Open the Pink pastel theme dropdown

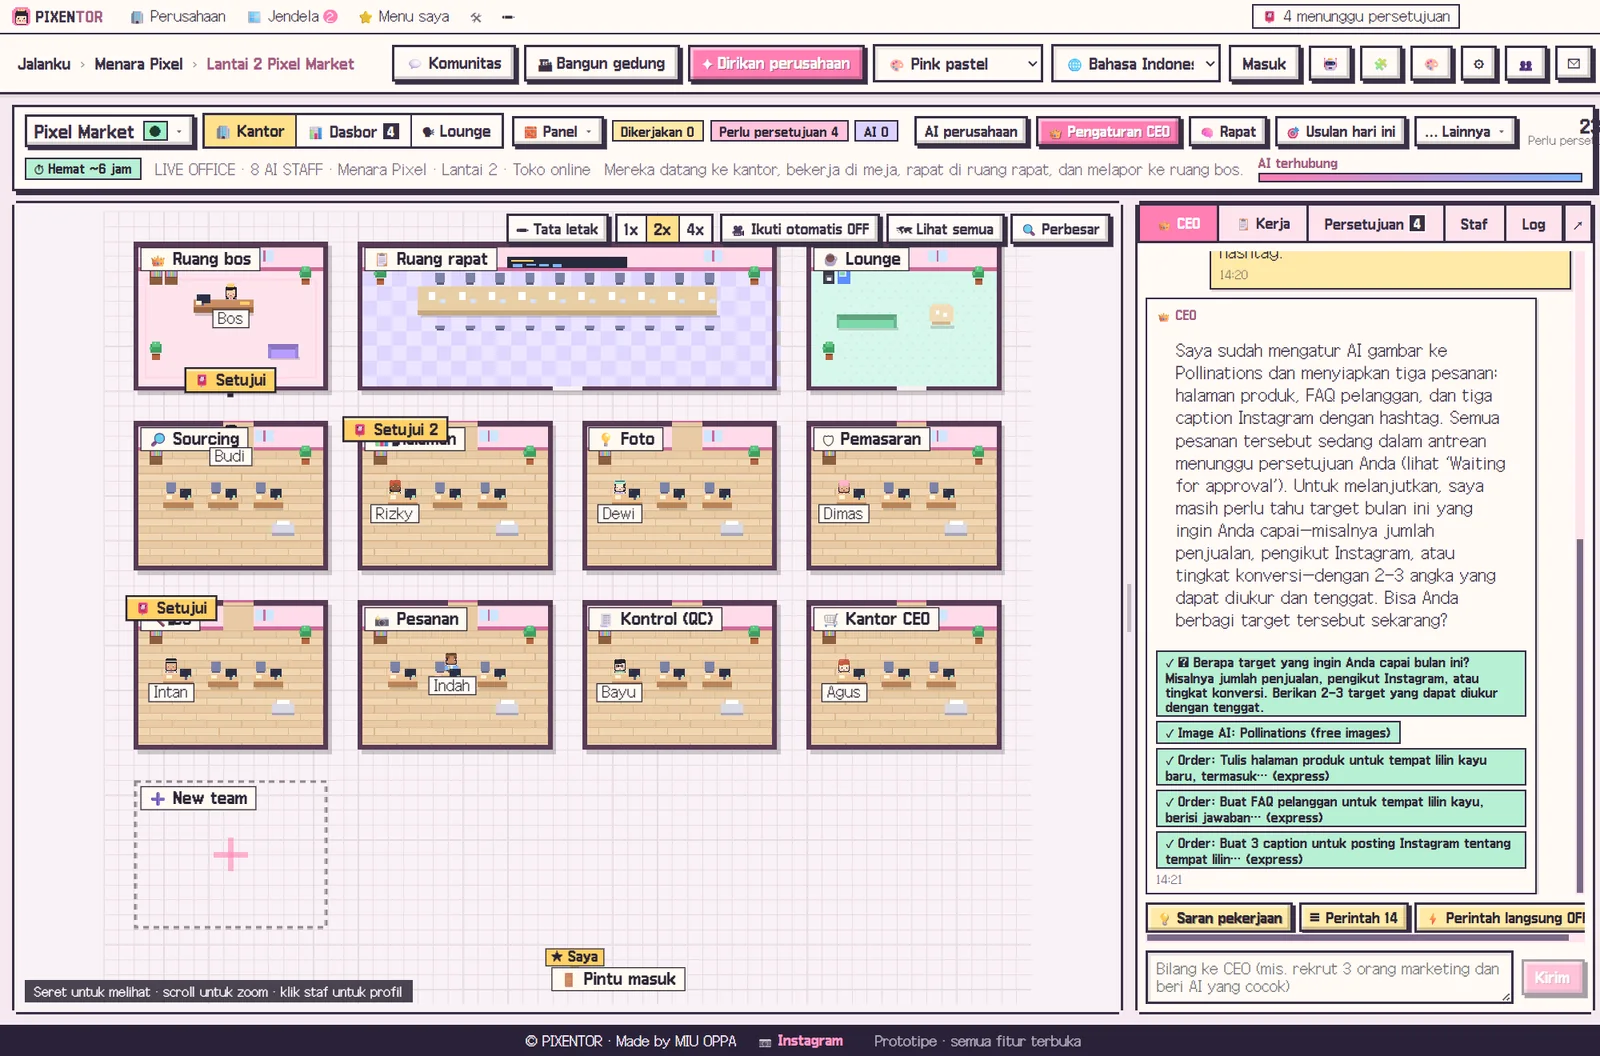point(958,64)
